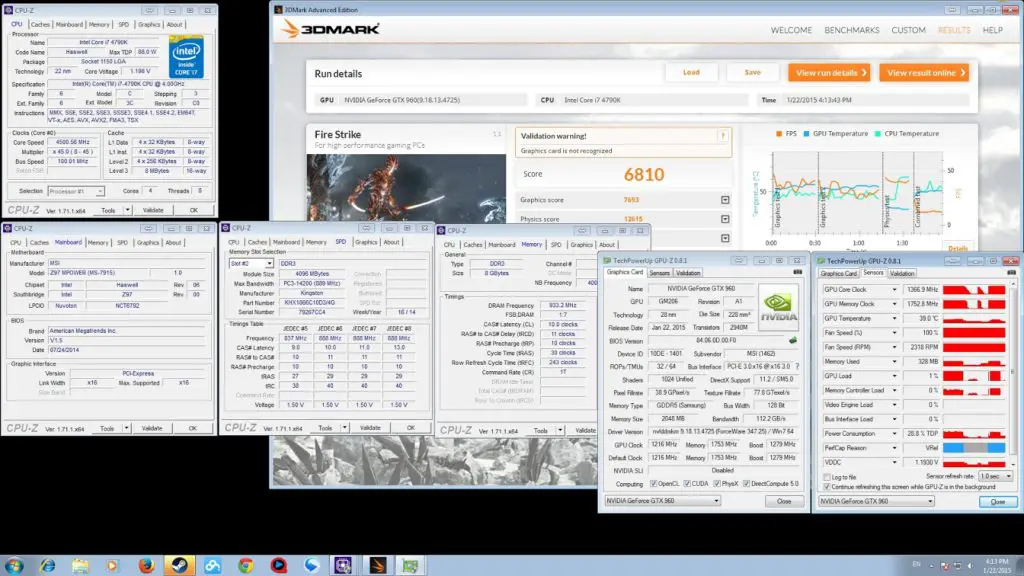This screenshot has width=1024, height=576.
Task: Switch to Validation tab in GPU-Z Sensors window
Action: pos(902,274)
